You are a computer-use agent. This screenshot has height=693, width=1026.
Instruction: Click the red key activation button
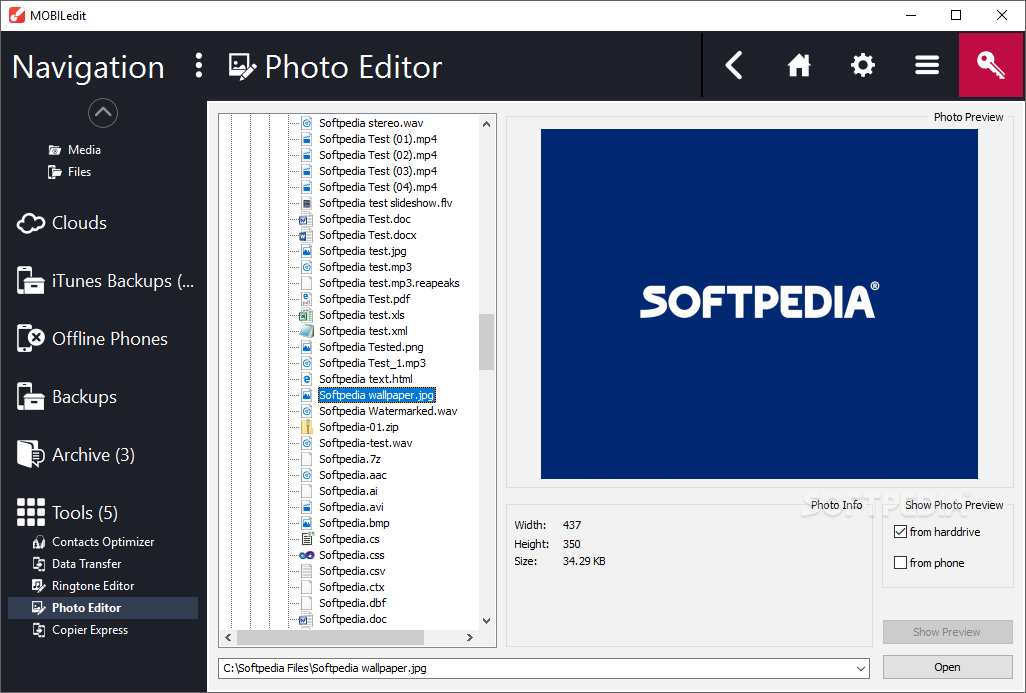coord(991,65)
